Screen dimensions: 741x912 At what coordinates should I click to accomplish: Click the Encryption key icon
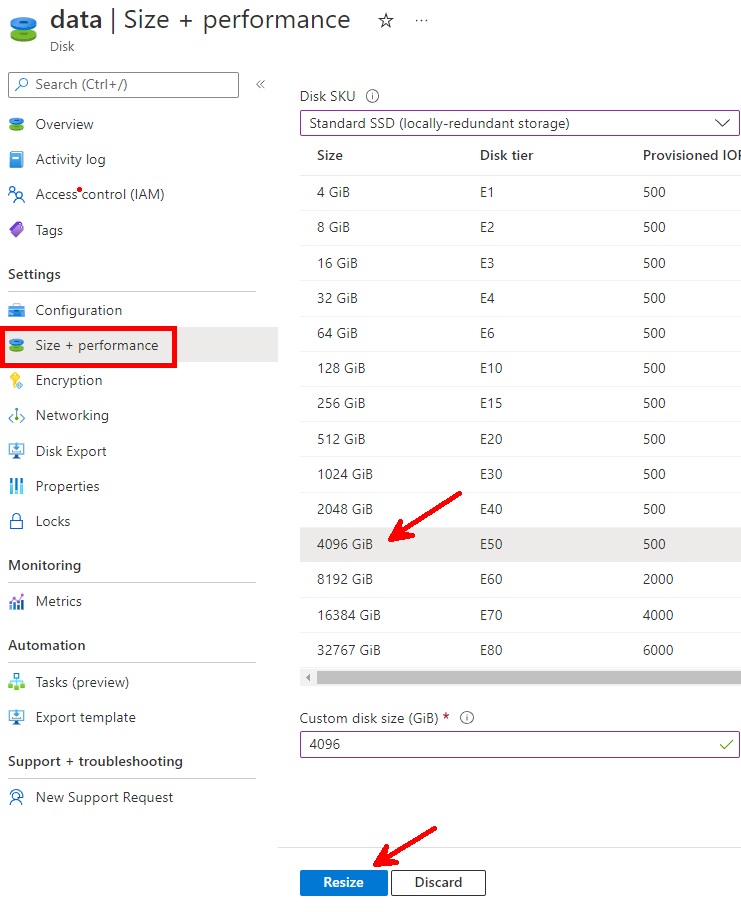pyautogui.click(x=17, y=380)
